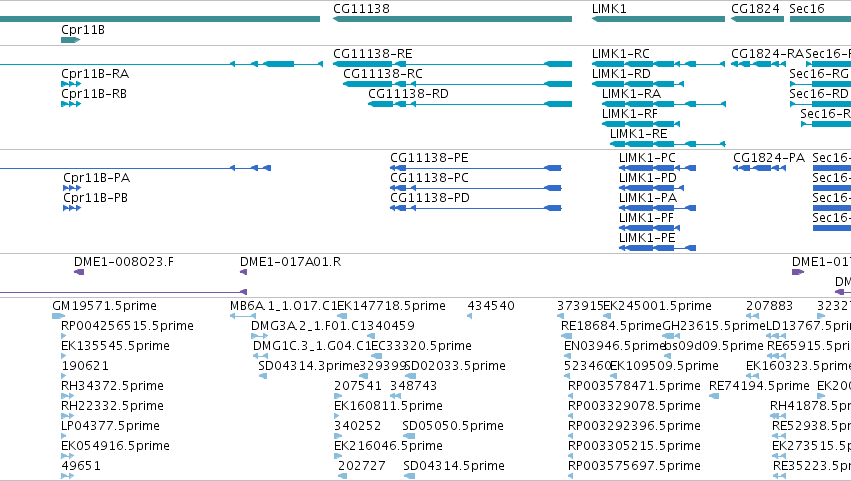Click the LIMK1-PC protein label
The width and height of the screenshot is (851, 481).
coord(647,158)
